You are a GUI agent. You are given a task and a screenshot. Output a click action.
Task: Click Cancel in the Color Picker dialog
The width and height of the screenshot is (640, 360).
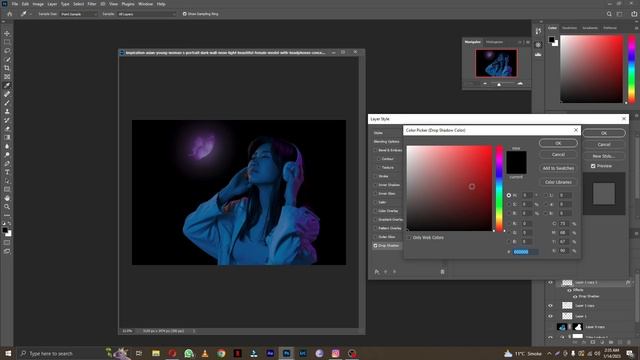(x=558, y=155)
